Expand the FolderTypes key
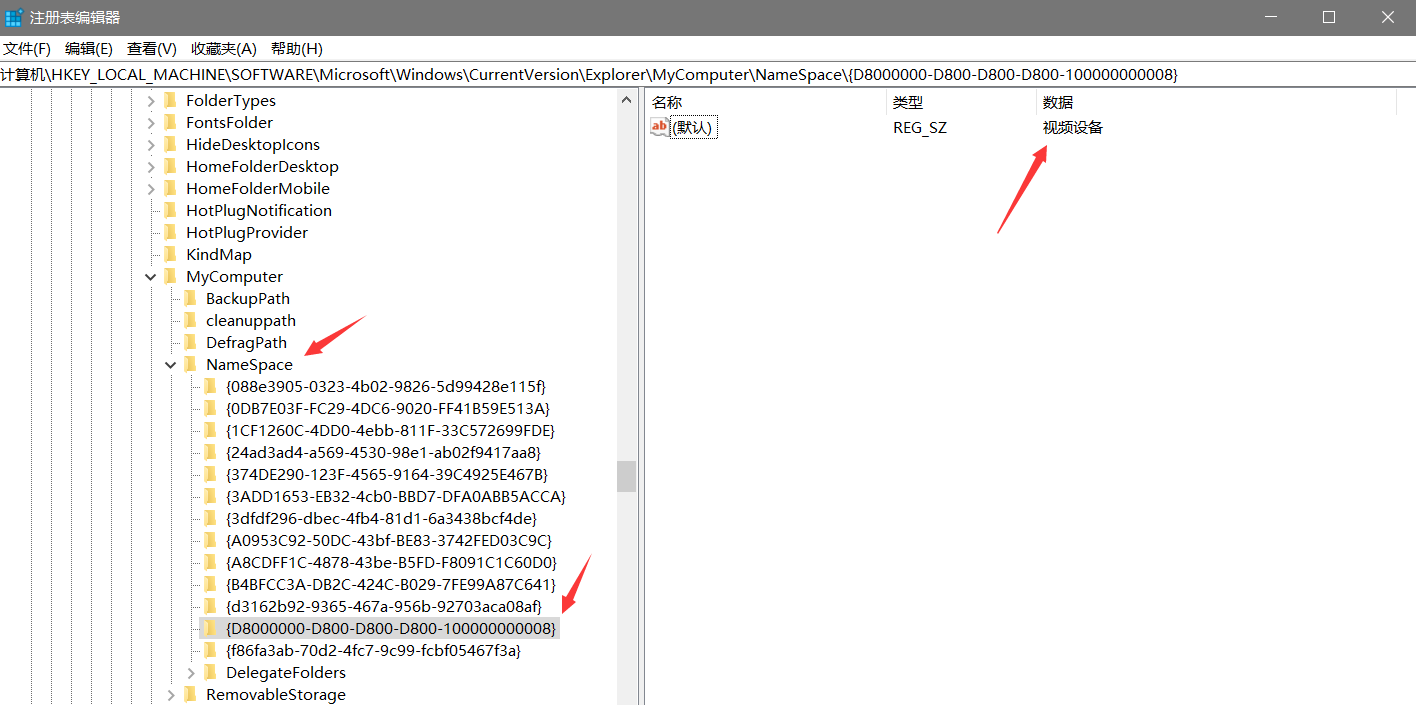The width and height of the screenshot is (1416, 705). (151, 101)
